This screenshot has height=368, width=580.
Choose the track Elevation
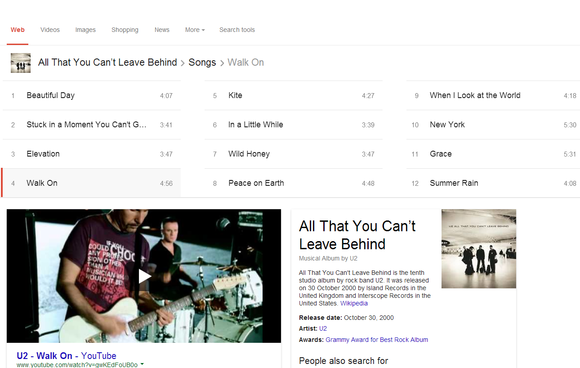click(92, 154)
